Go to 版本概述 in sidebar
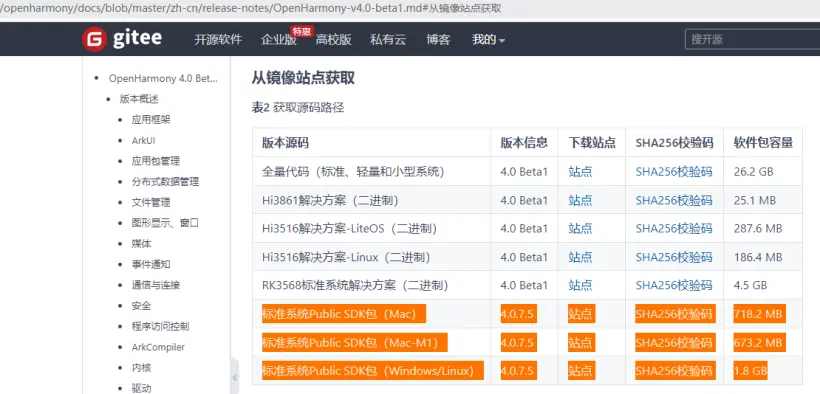The height and width of the screenshot is (394, 820). click(x=139, y=99)
